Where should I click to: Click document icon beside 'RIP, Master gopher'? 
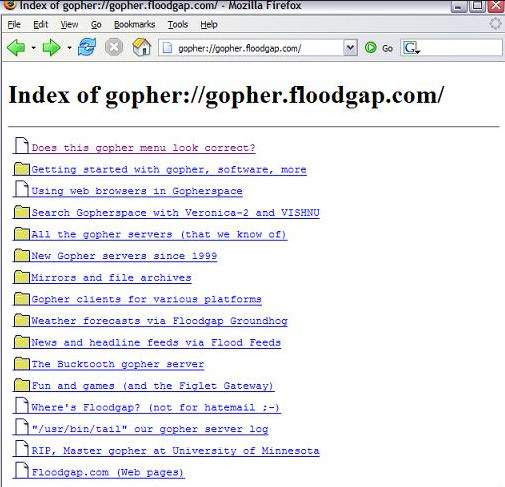point(22,449)
